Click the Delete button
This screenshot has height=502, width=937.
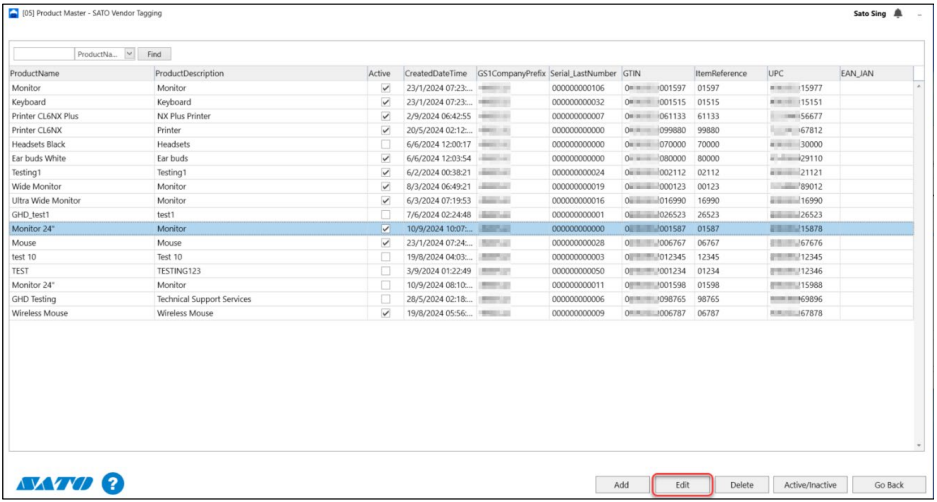click(x=741, y=485)
